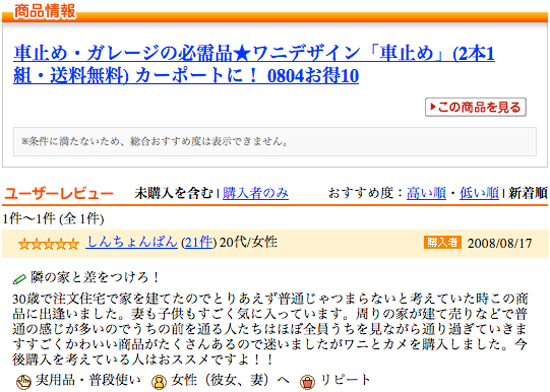The height and width of the screenshot is (392, 550).
Task: Click the おすすめ度： sort label
Action: coord(366,193)
